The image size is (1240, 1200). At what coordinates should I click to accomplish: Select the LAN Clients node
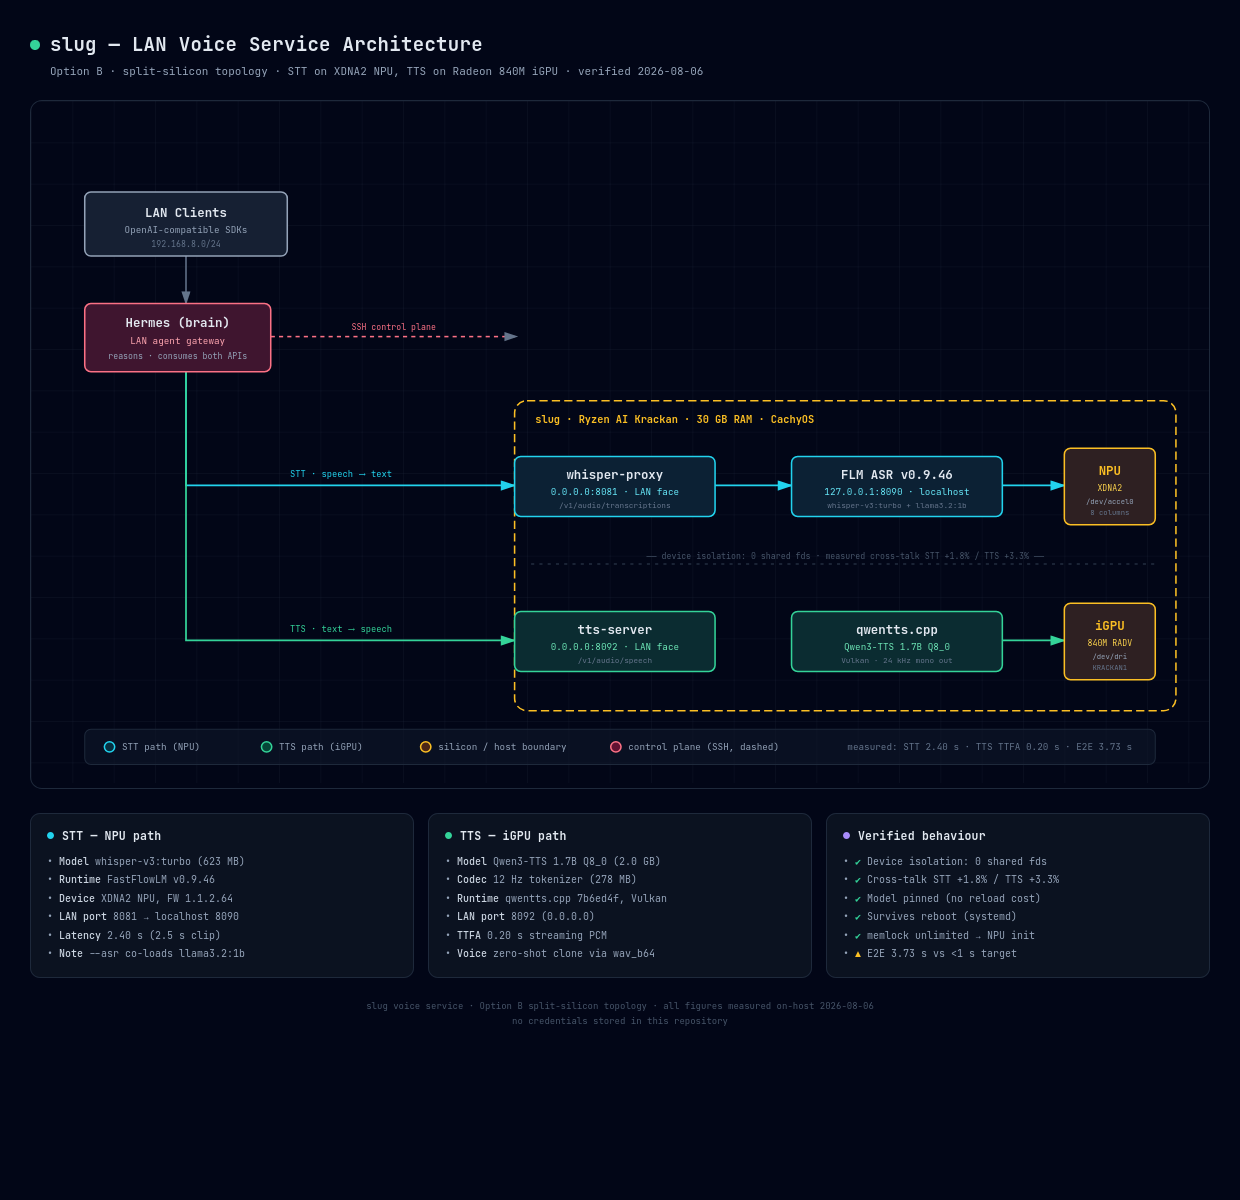click(x=186, y=224)
